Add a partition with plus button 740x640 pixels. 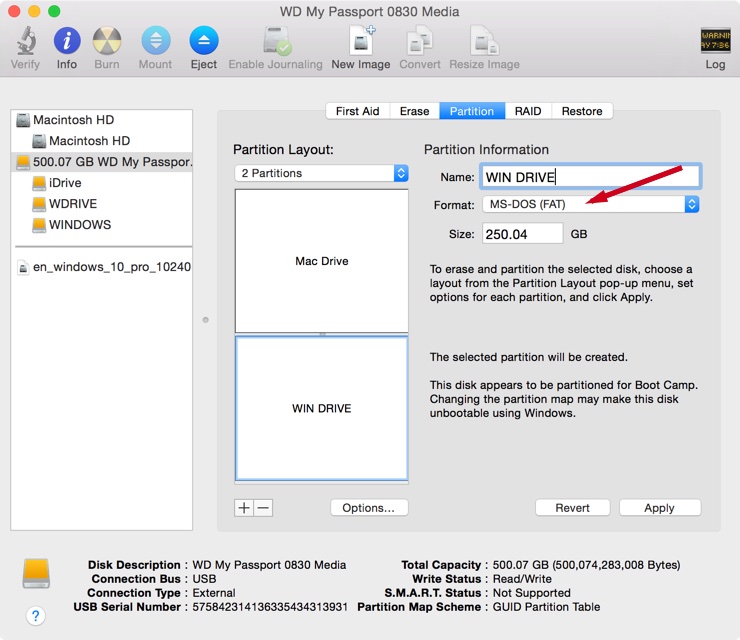point(244,508)
